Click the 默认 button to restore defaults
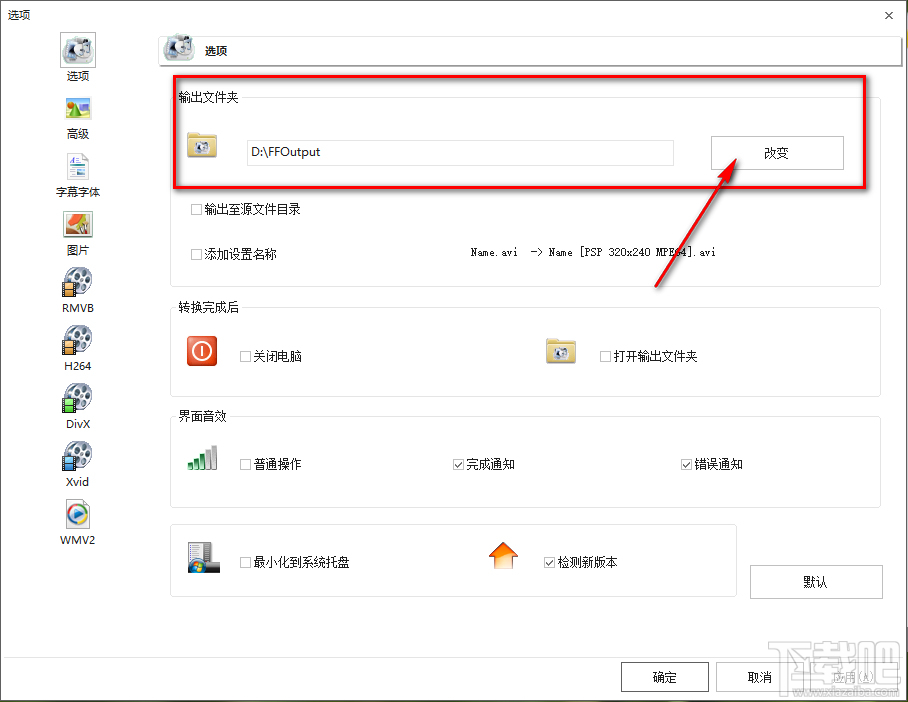908x702 pixels. 816,582
